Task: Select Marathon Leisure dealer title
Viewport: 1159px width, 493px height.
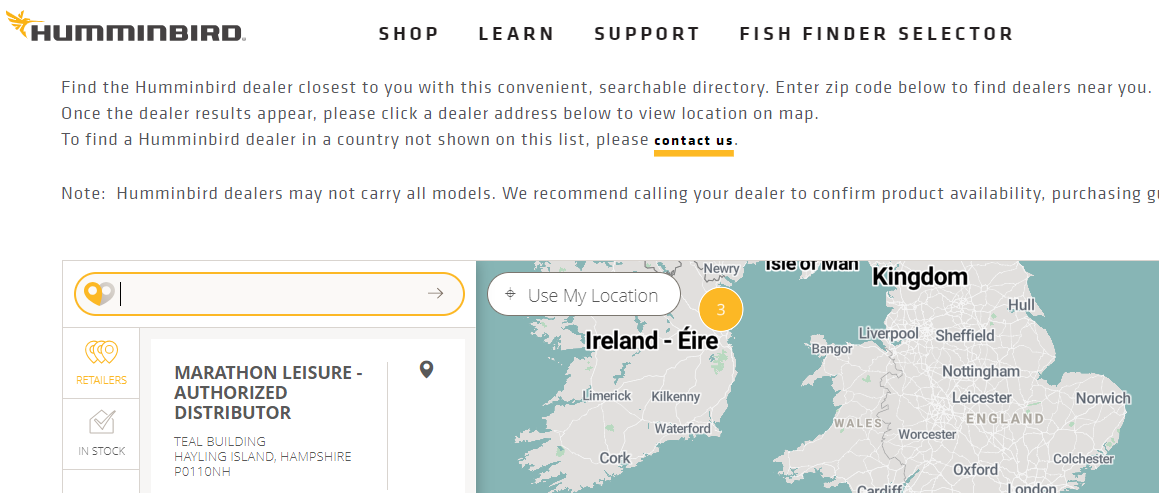Action: [x=268, y=392]
